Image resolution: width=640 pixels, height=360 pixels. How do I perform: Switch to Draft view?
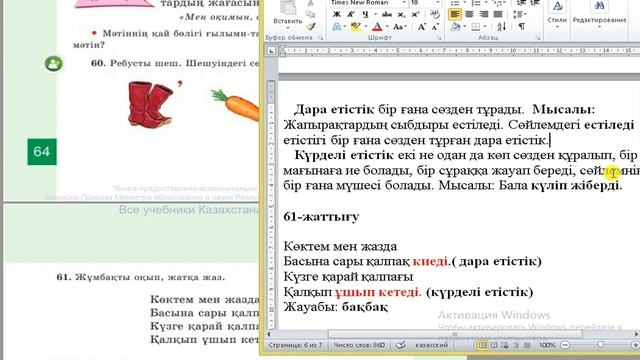click(527, 345)
